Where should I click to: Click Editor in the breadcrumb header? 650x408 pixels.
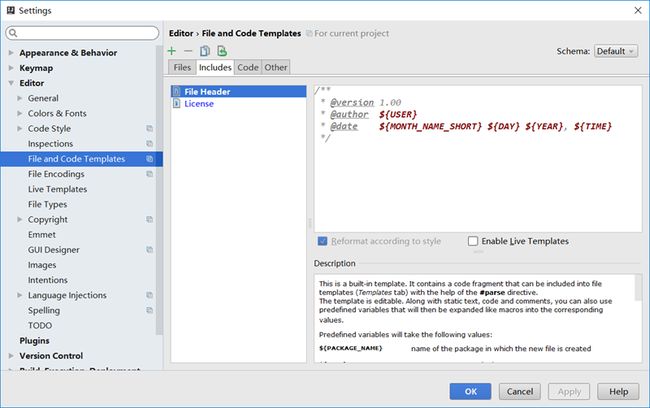click(181, 33)
